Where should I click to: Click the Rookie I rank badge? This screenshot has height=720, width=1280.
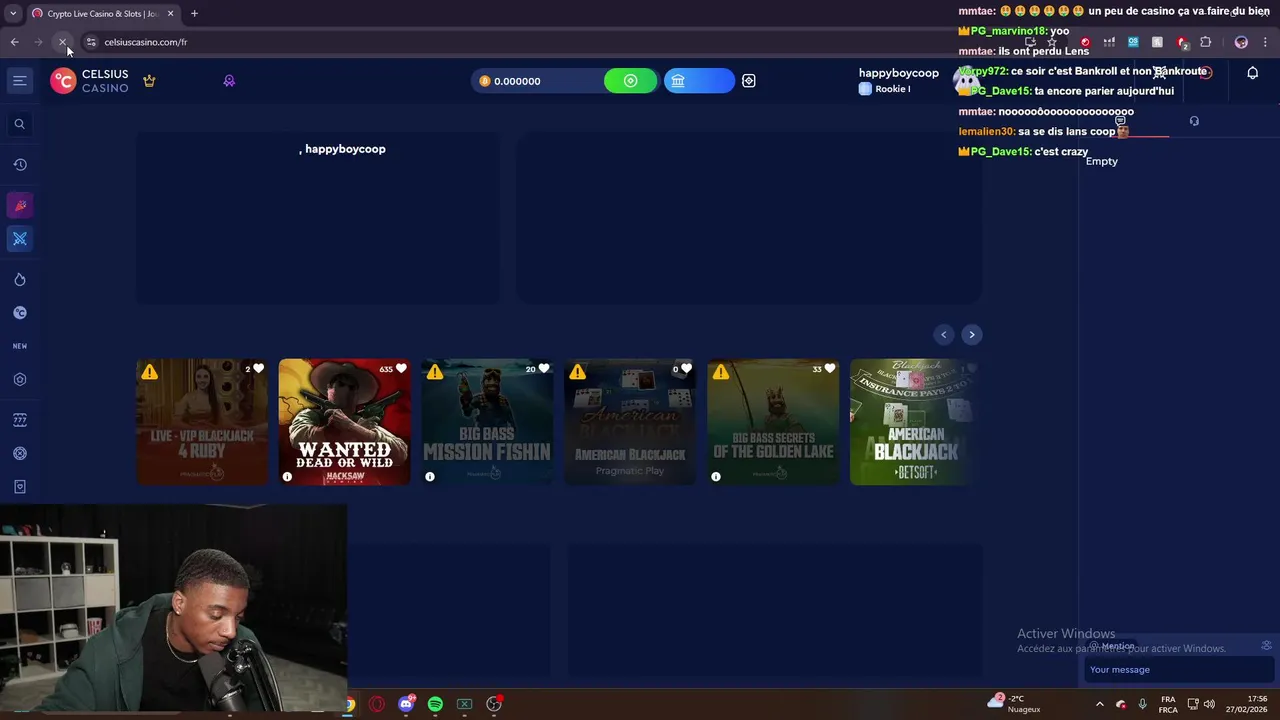tap(885, 89)
